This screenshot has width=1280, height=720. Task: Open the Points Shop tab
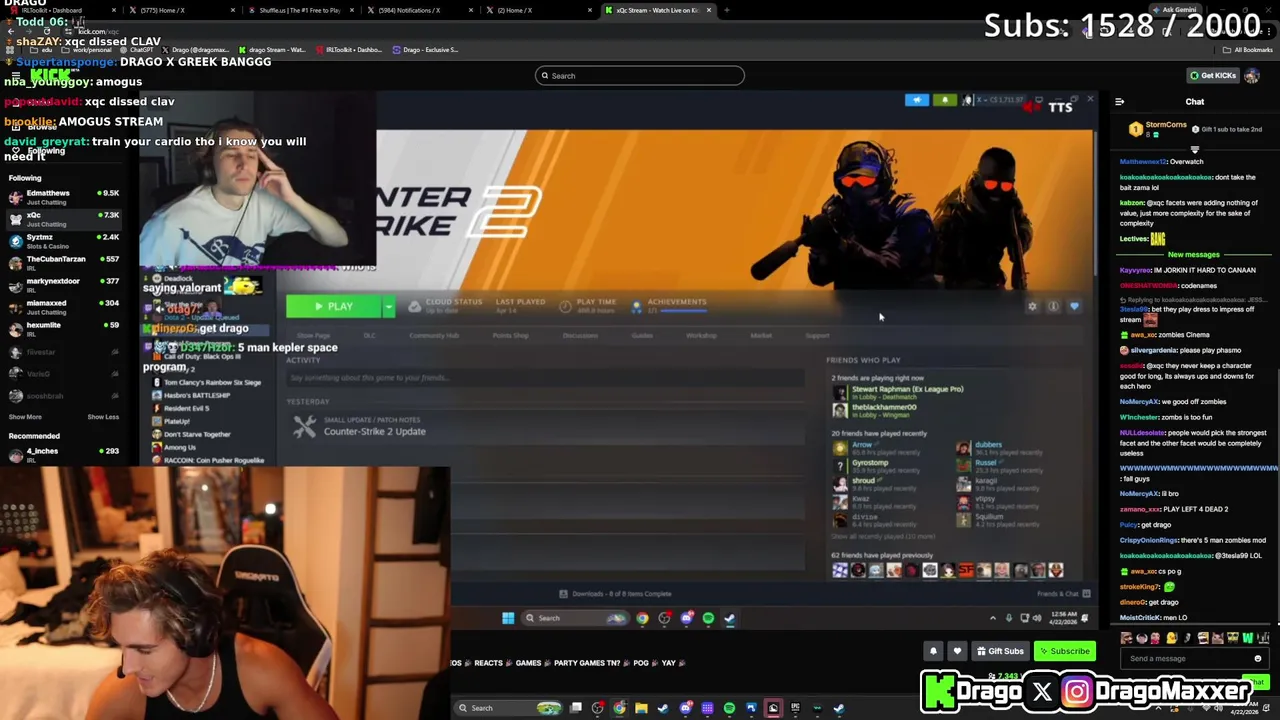click(x=511, y=336)
